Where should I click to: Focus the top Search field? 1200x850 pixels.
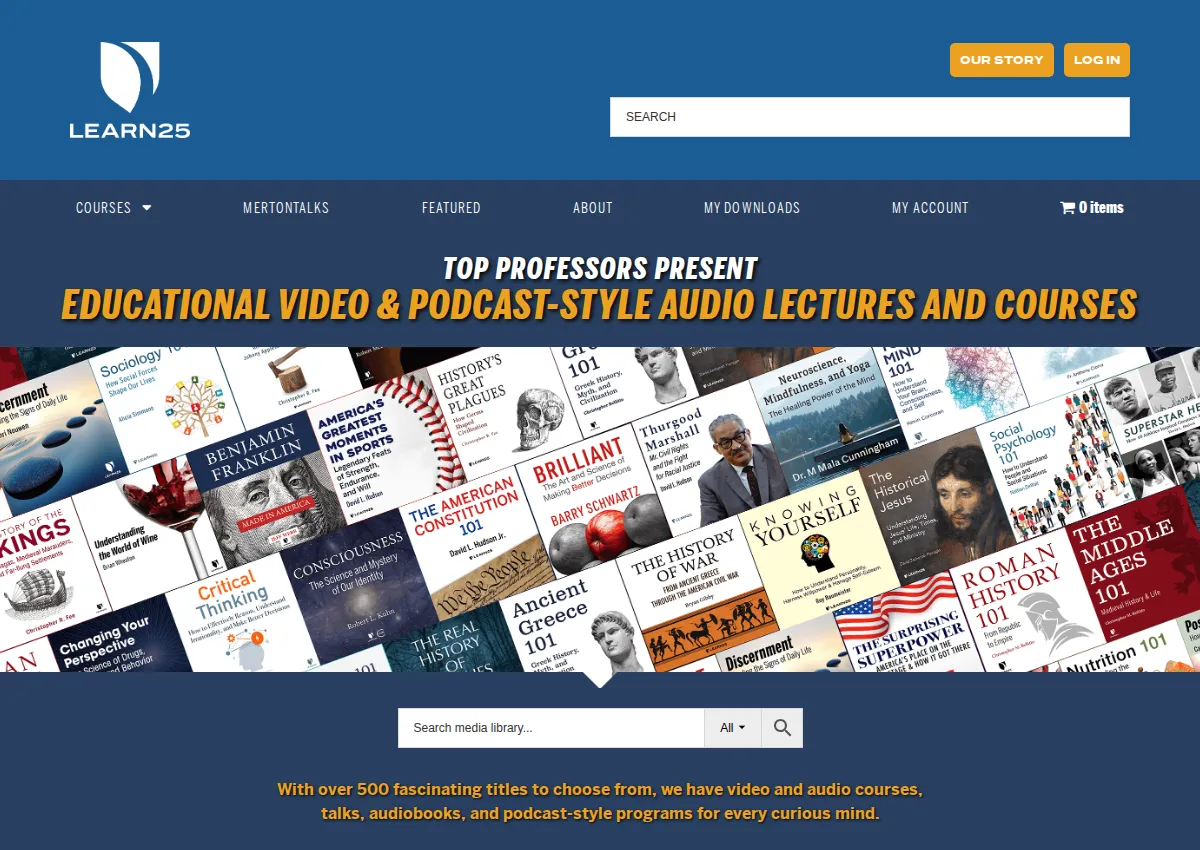pos(870,117)
